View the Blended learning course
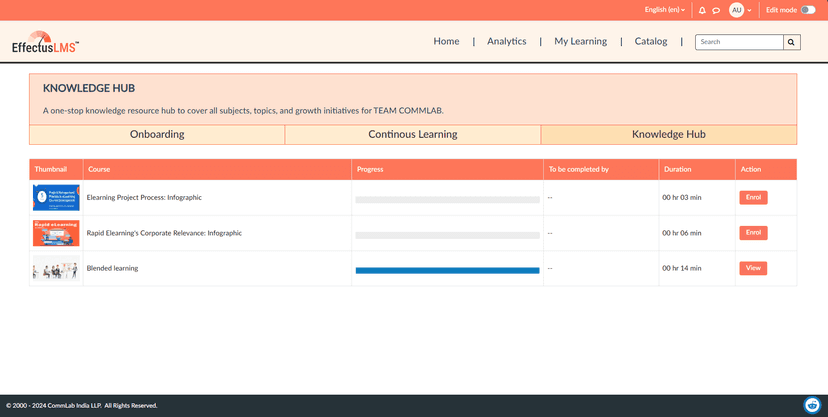The width and height of the screenshot is (828, 417). (753, 268)
